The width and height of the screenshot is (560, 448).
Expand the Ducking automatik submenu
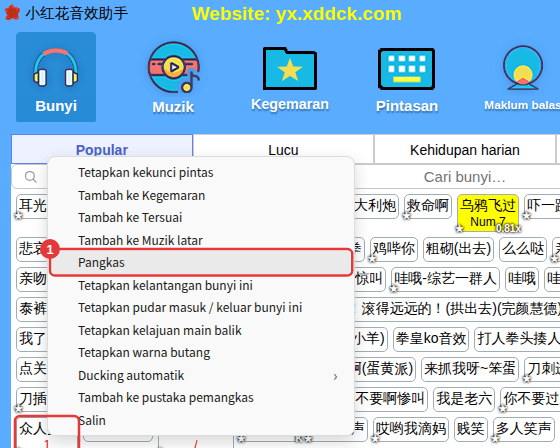pyautogui.click(x=201, y=375)
